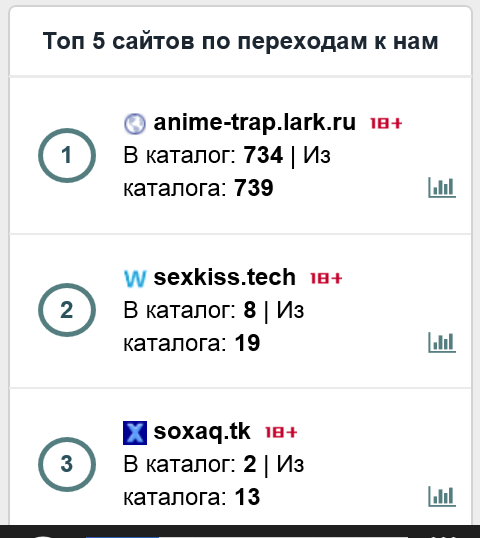Click the 739 catalog-out count
Screen dimensions: 480x538
click(254, 188)
